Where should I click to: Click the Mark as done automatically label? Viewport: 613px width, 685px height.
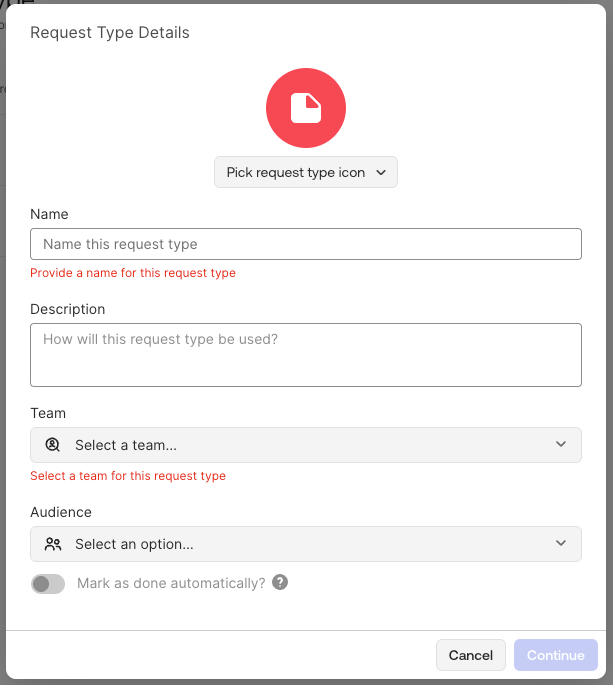[x=171, y=583]
